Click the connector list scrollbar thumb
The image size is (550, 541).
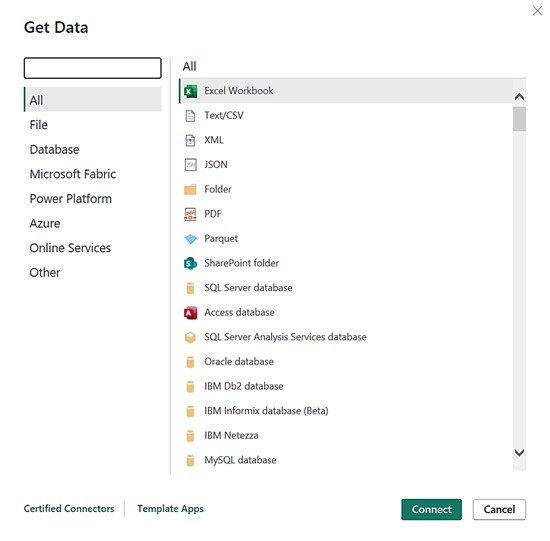click(519, 119)
